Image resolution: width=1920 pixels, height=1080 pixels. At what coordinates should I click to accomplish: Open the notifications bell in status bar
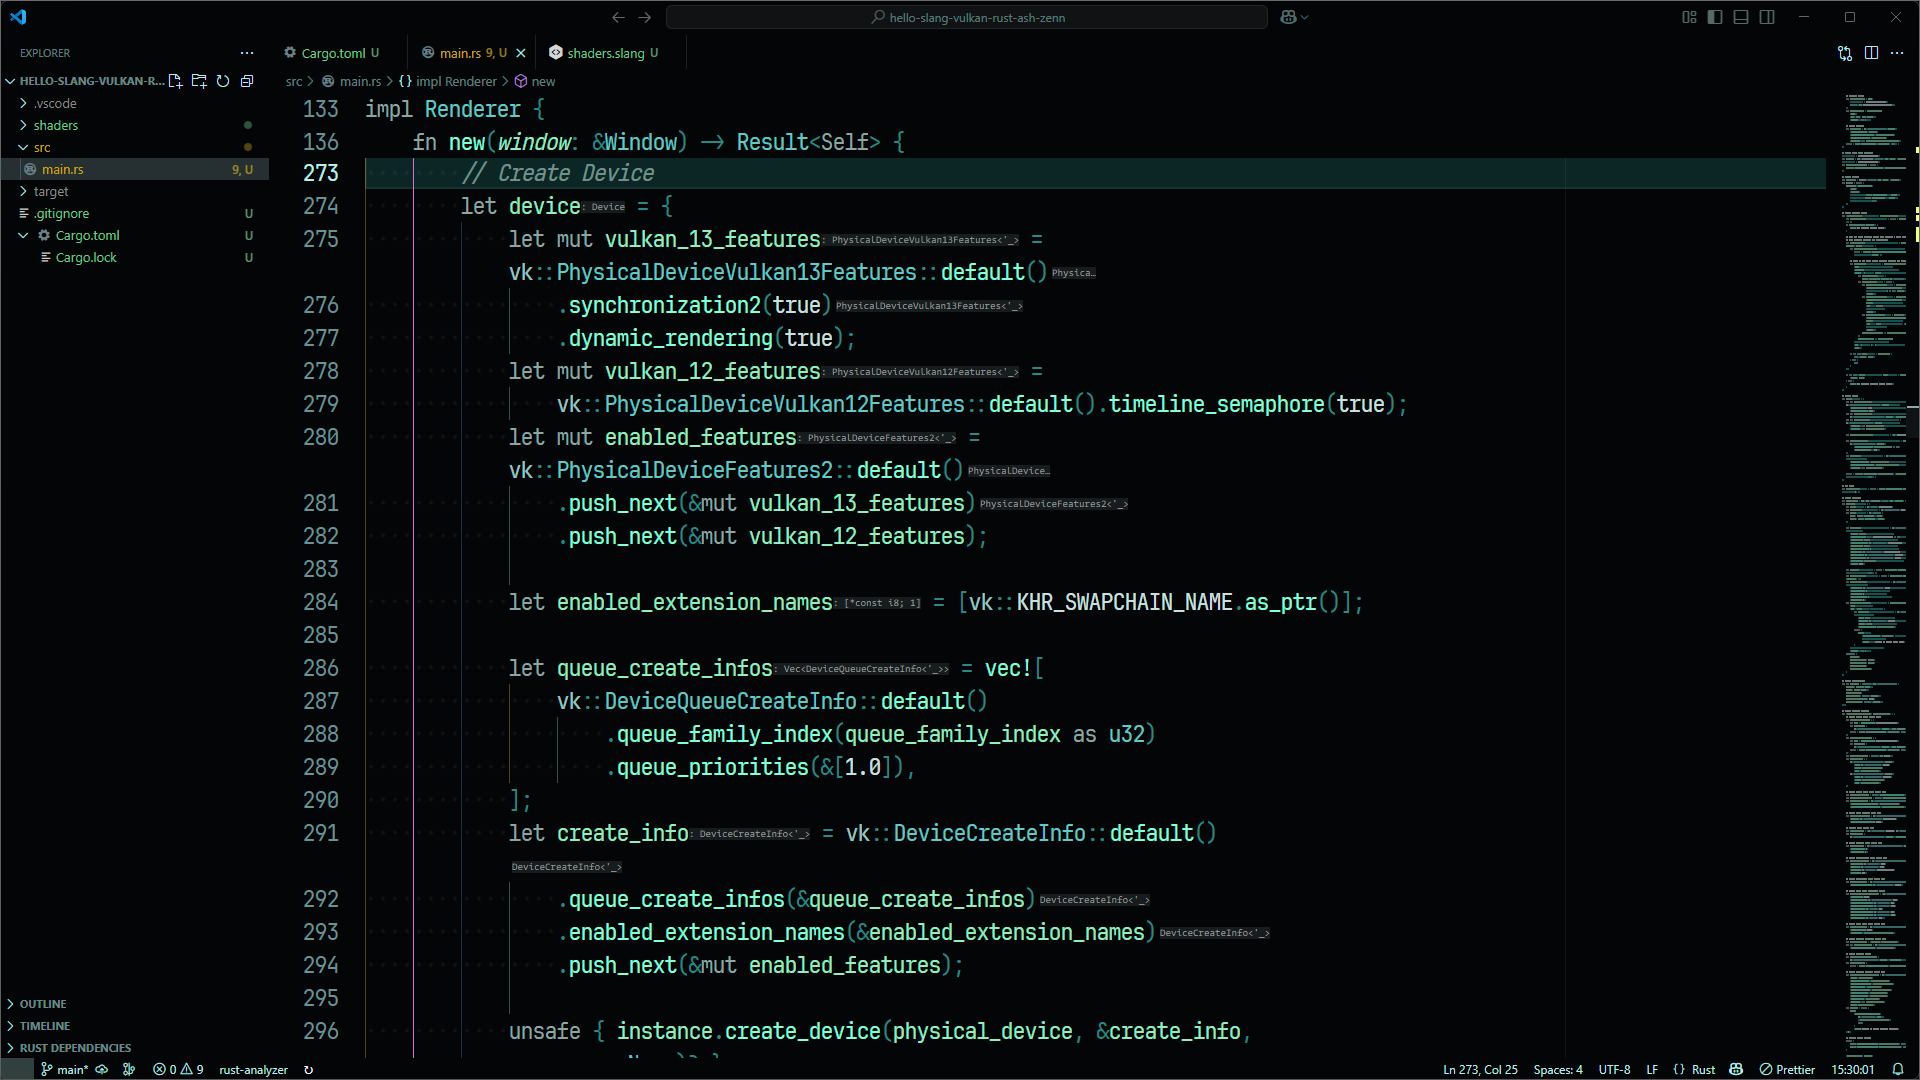tap(1898, 1069)
